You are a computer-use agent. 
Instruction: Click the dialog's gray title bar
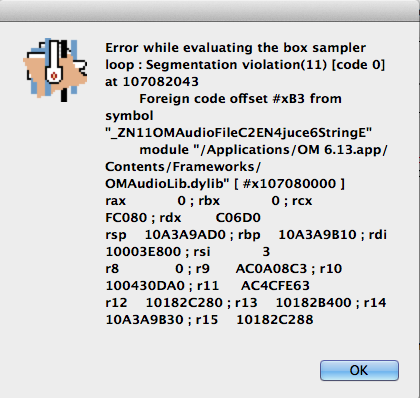(210, 11)
